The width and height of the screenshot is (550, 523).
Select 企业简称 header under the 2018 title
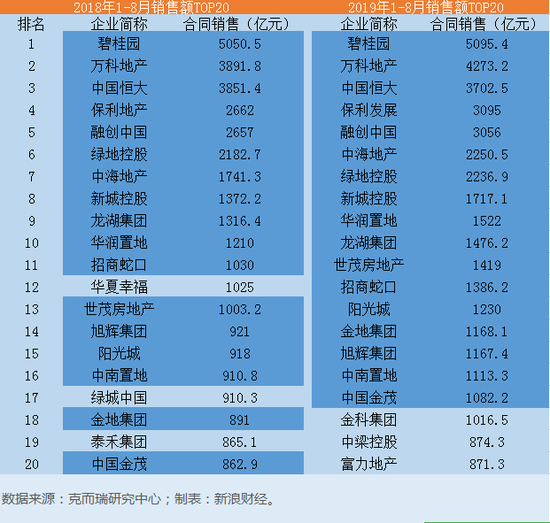click(x=119, y=24)
